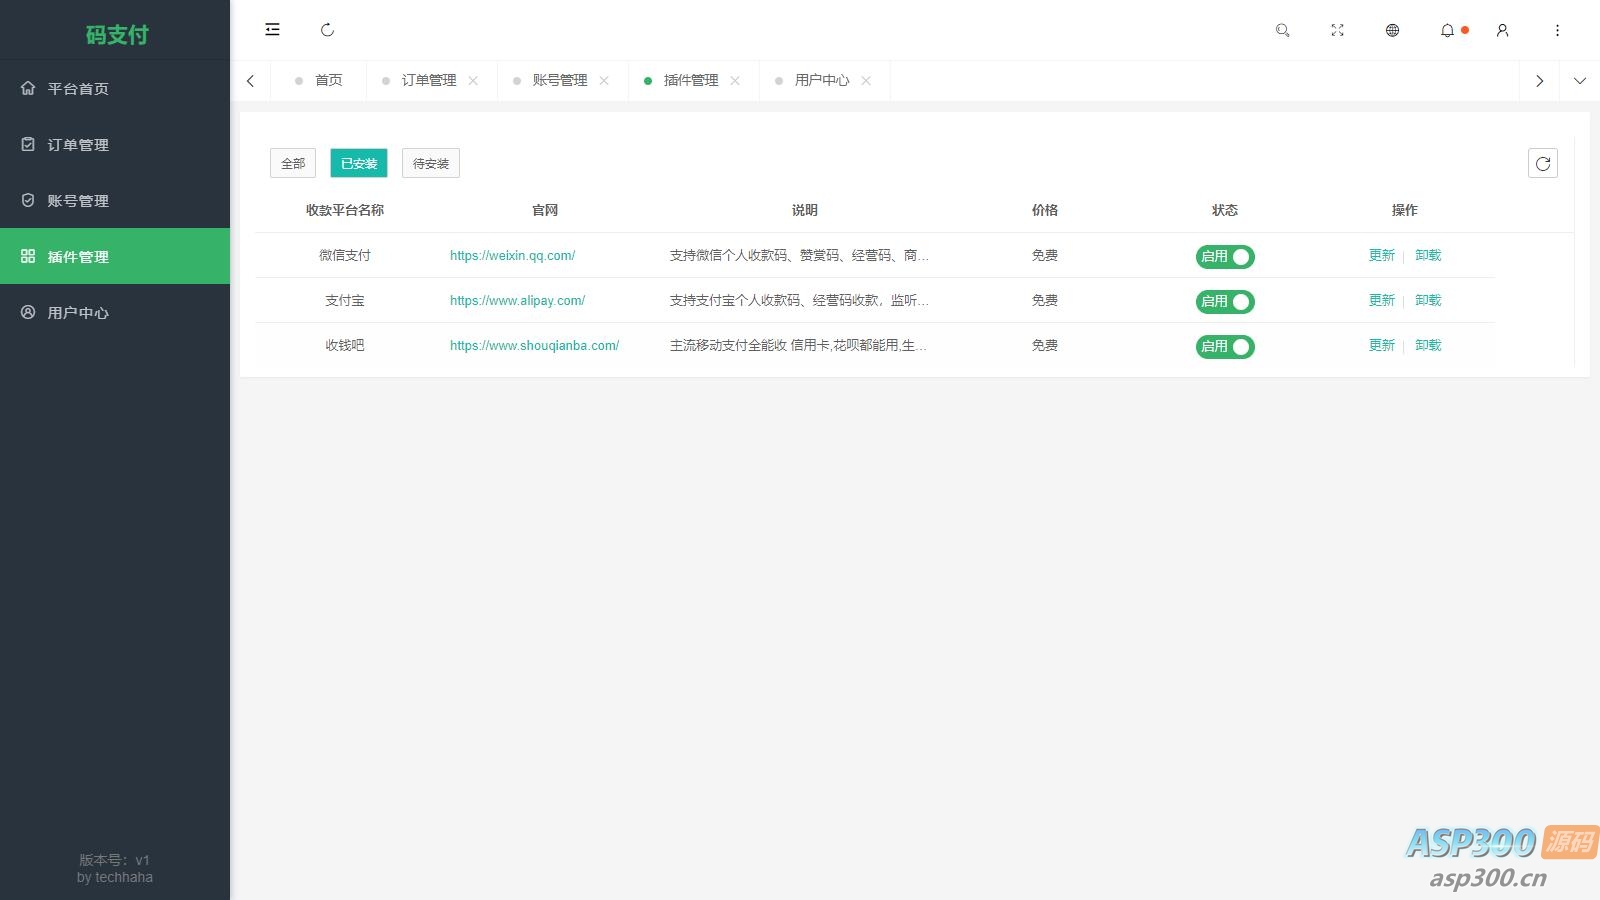Expand the tab options dropdown chevron

1580,81
